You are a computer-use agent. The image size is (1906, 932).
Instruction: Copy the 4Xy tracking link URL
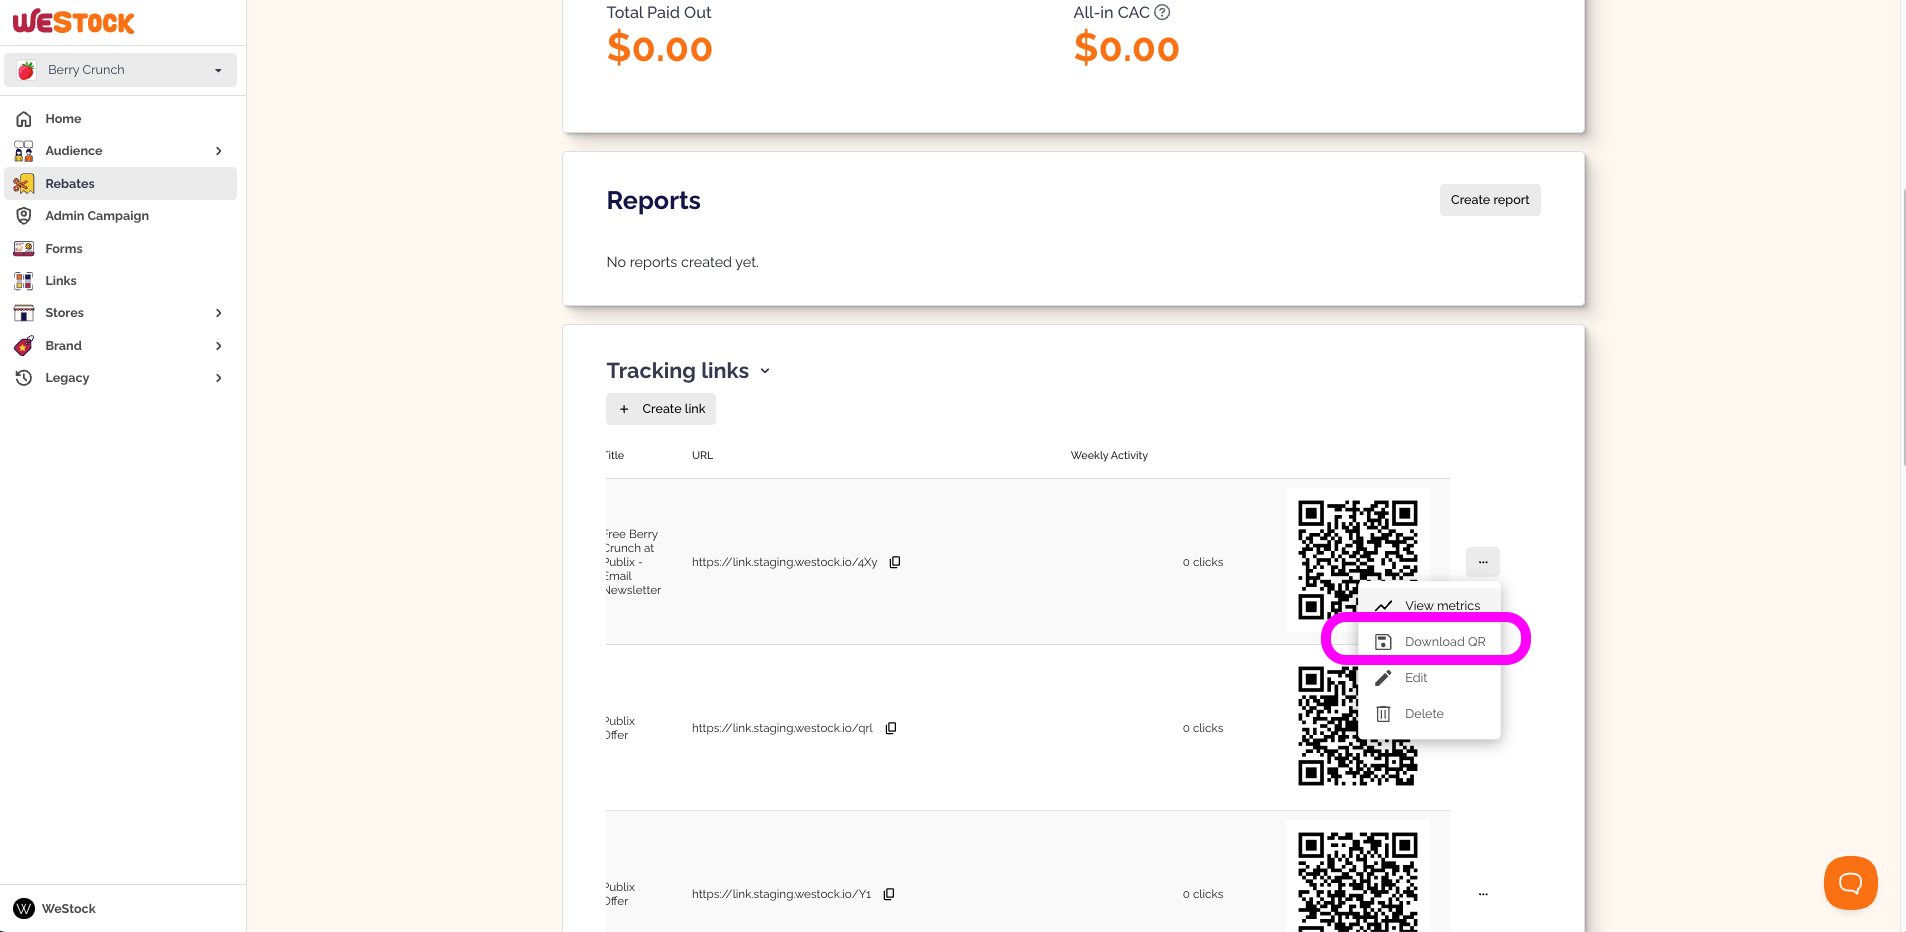[895, 562]
